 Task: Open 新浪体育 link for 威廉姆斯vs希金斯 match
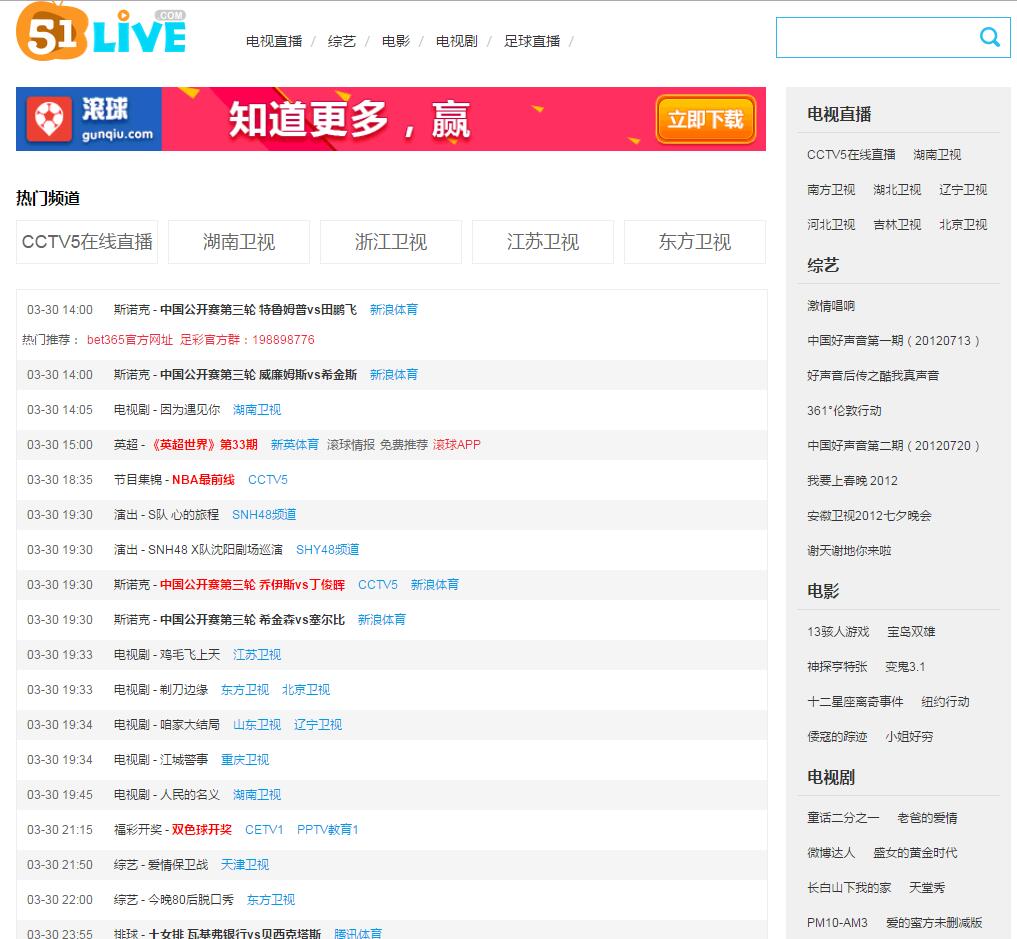coord(394,375)
